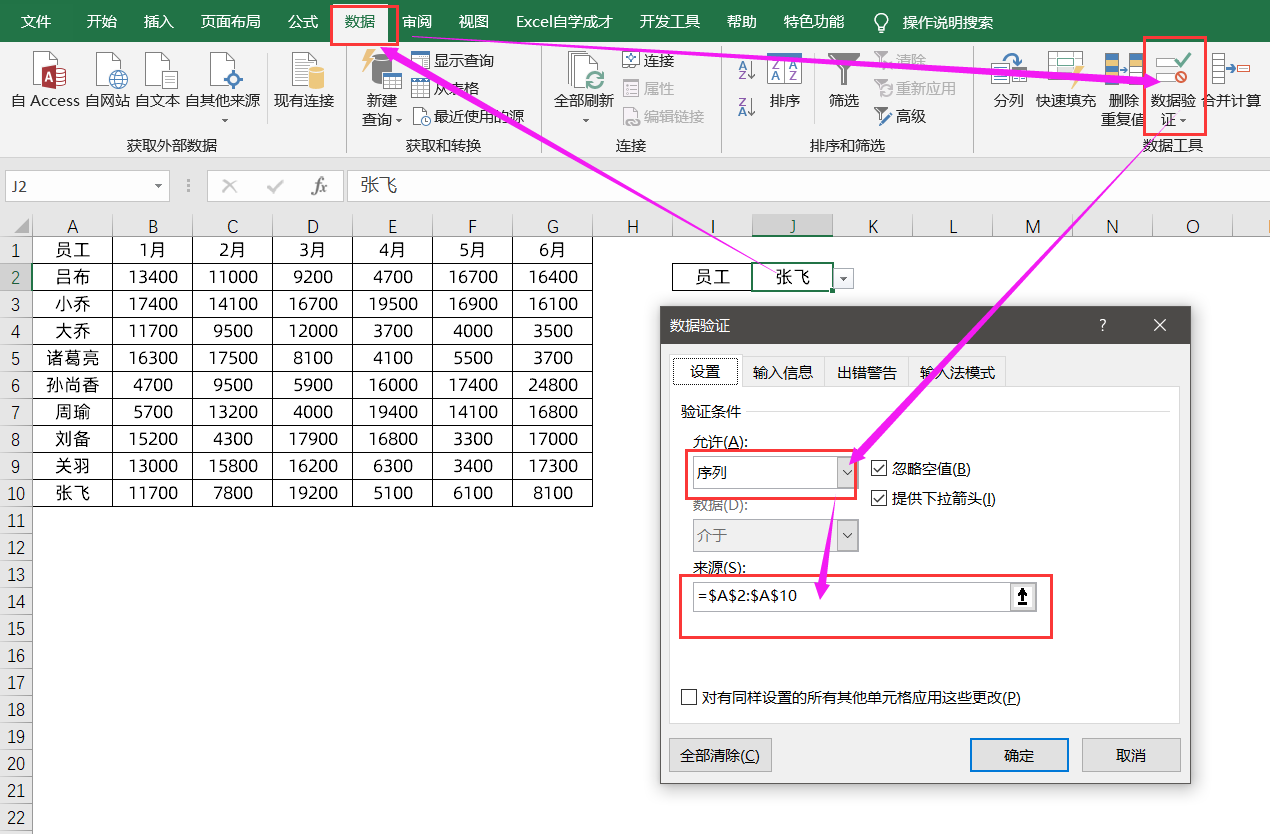The height and width of the screenshot is (834, 1270).
Task: Sort descending with the Z-A icon
Action: [747, 106]
